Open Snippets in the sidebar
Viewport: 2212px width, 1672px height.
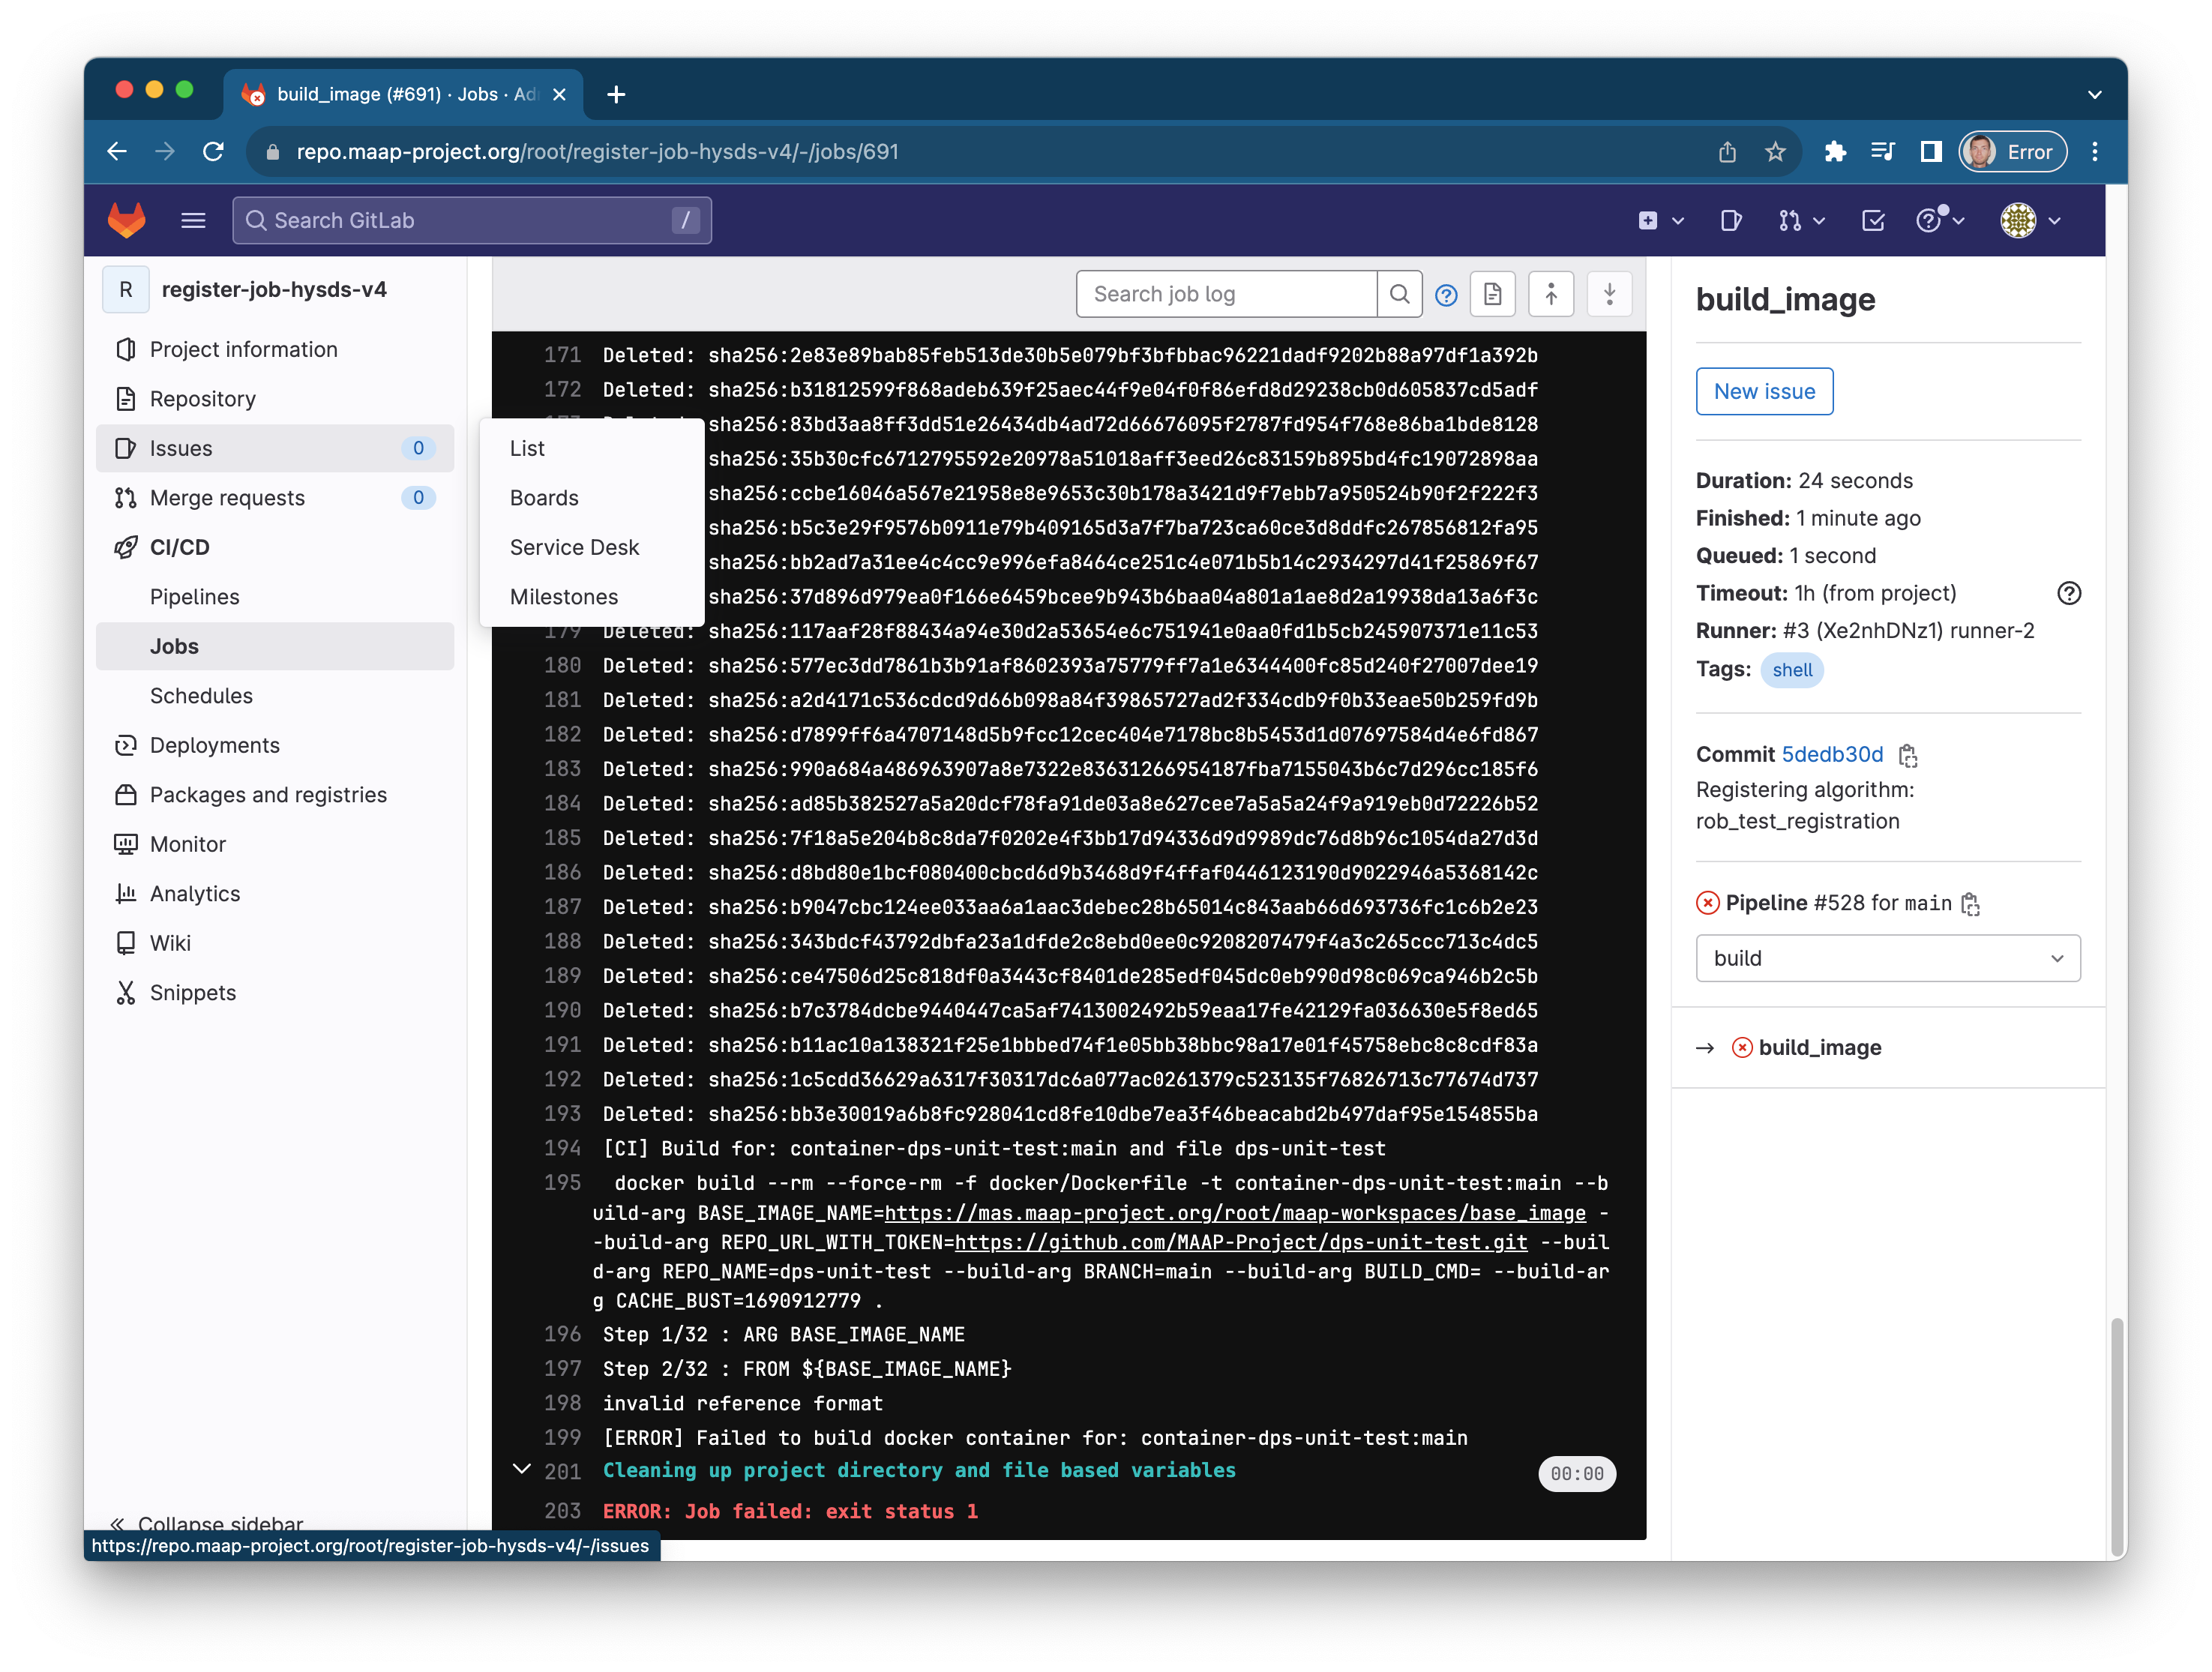(x=275, y=993)
